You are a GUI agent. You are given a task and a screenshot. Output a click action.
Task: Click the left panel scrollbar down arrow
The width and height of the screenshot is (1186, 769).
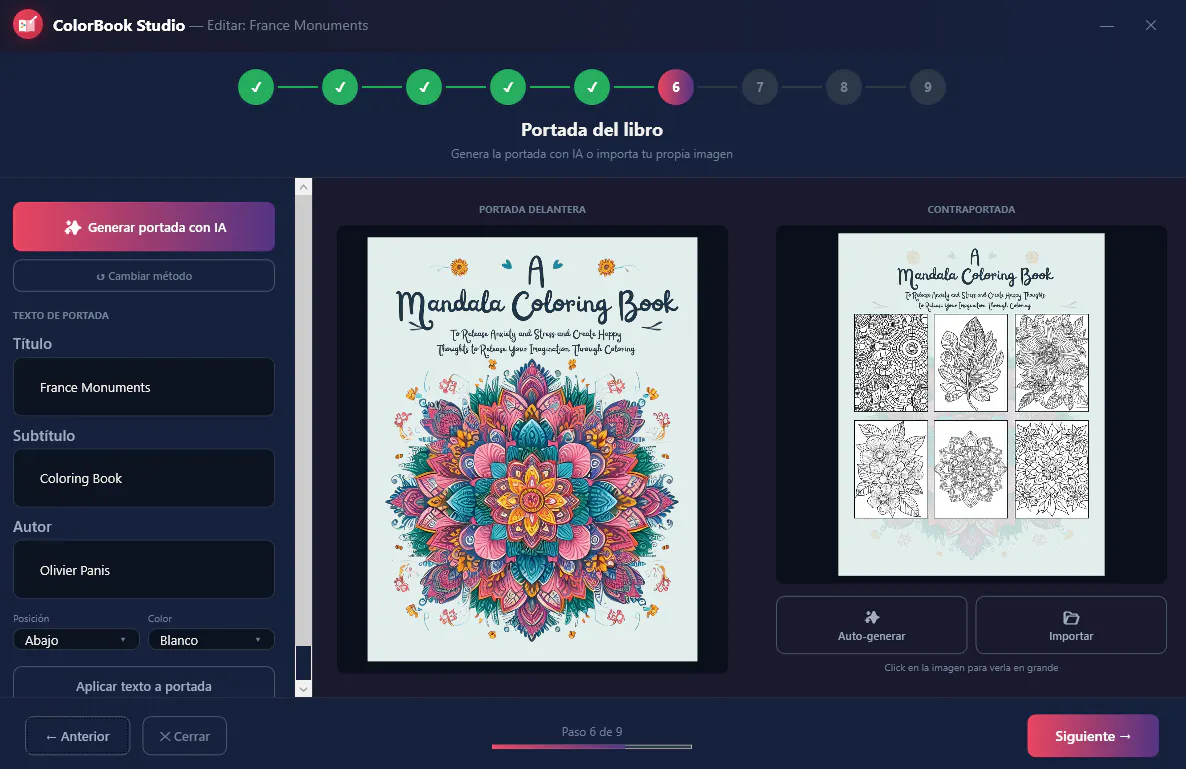pyautogui.click(x=303, y=689)
